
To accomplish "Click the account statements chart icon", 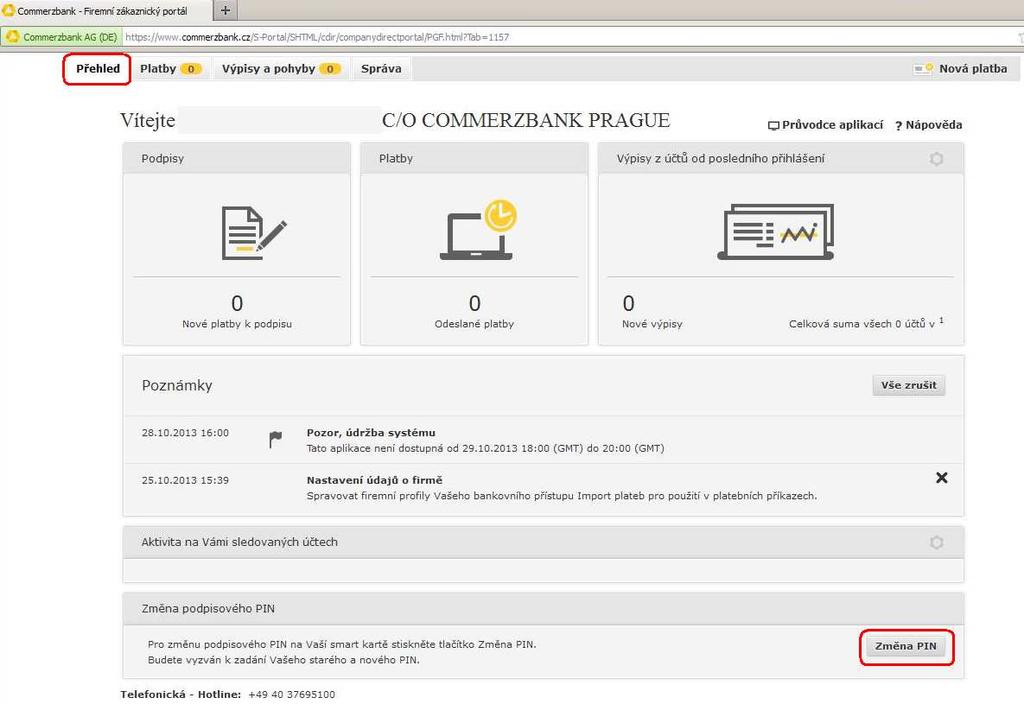I will [x=776, y=232].
